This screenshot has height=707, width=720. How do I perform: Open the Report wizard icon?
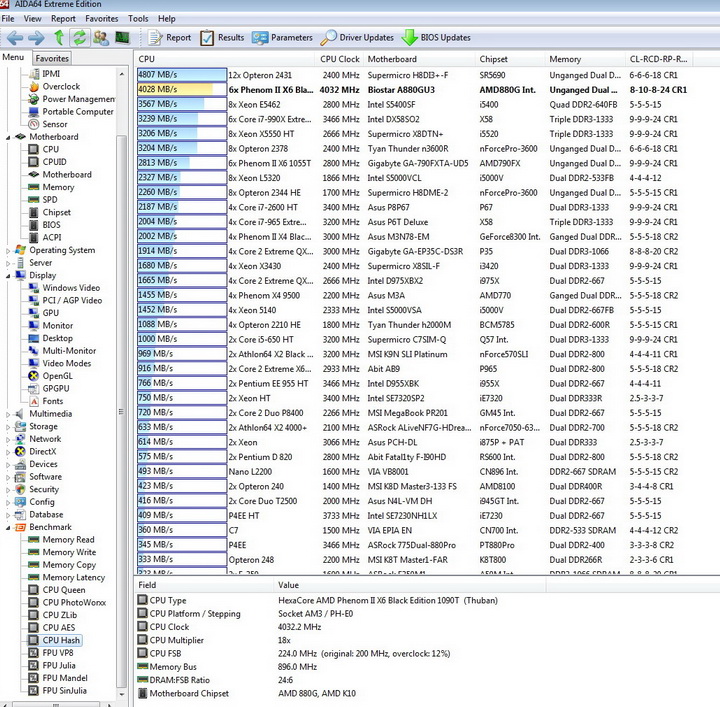pyautogui.click(x=155, y=38)
